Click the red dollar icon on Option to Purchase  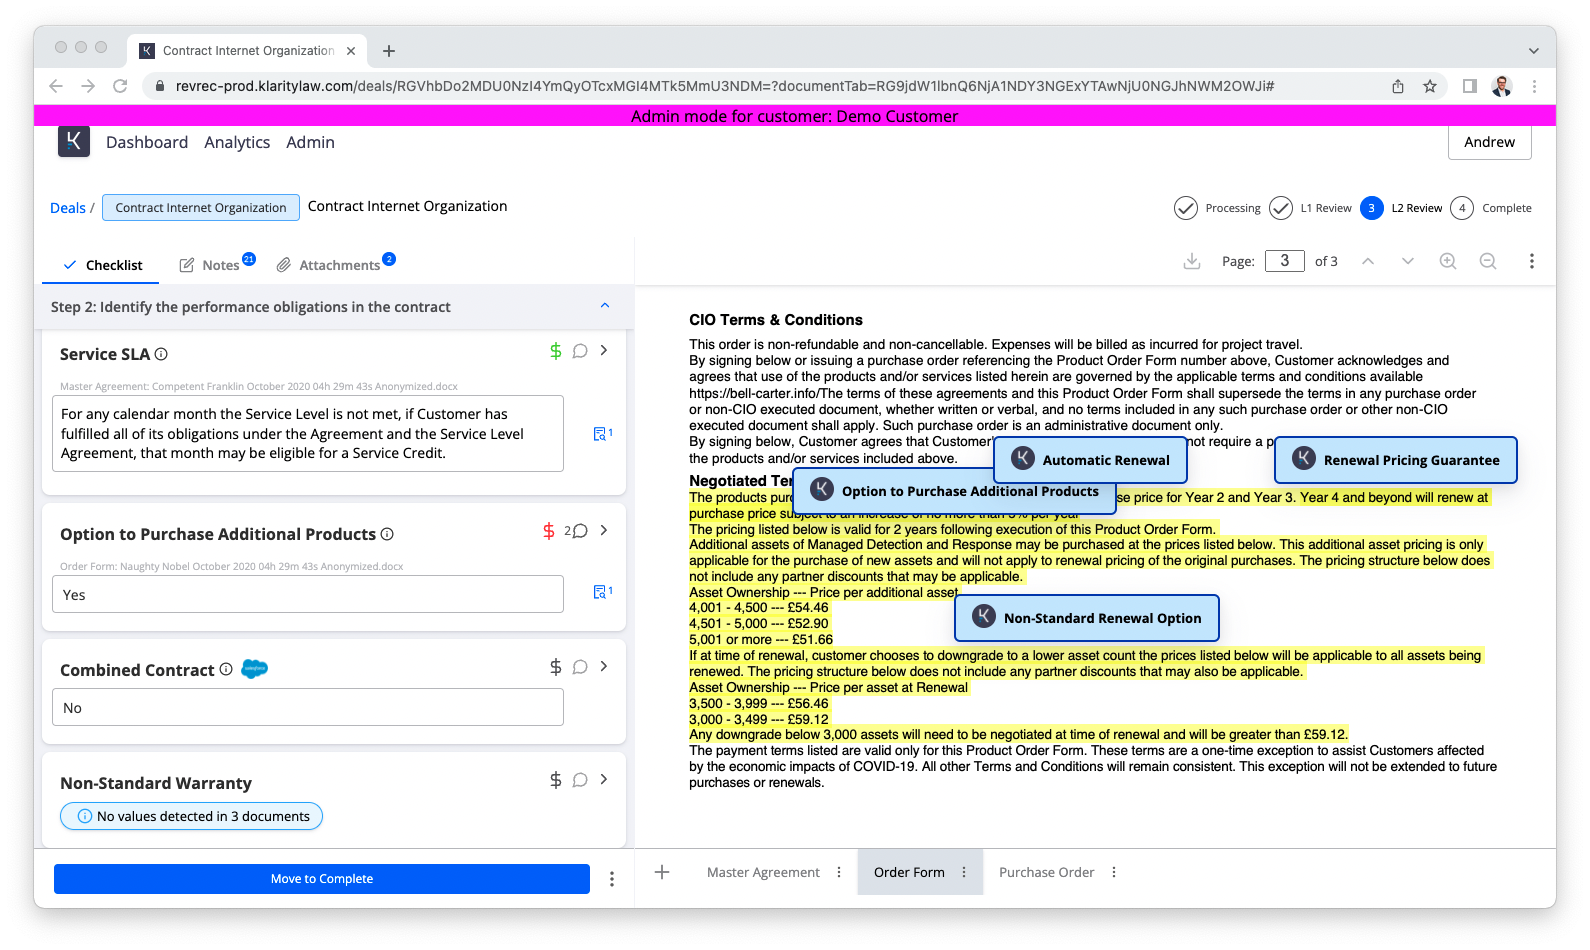click(549, 531)
